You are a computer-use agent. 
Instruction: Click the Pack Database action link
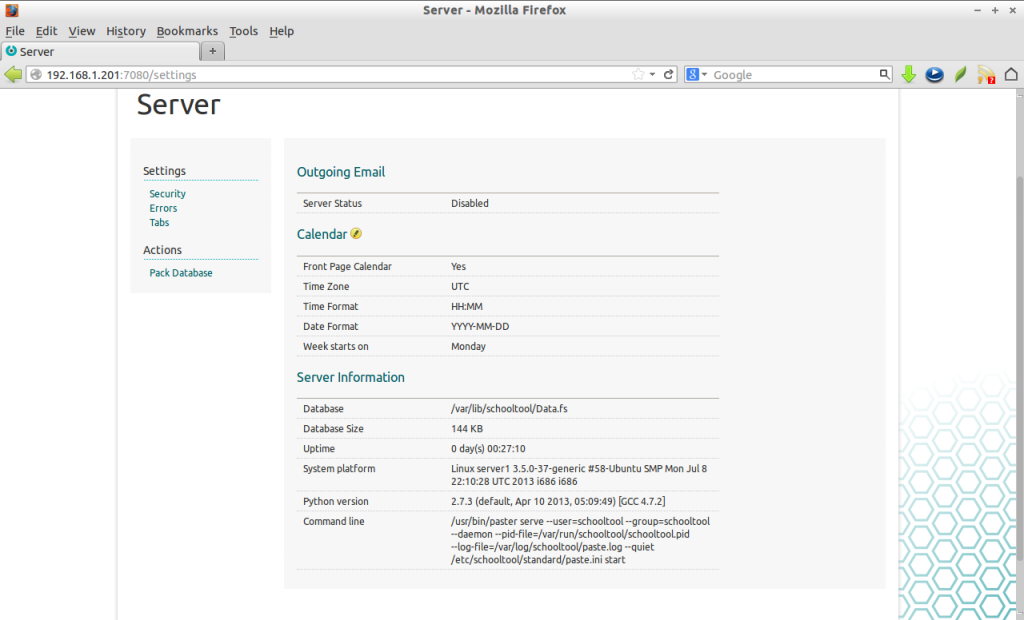coord(180,272)
